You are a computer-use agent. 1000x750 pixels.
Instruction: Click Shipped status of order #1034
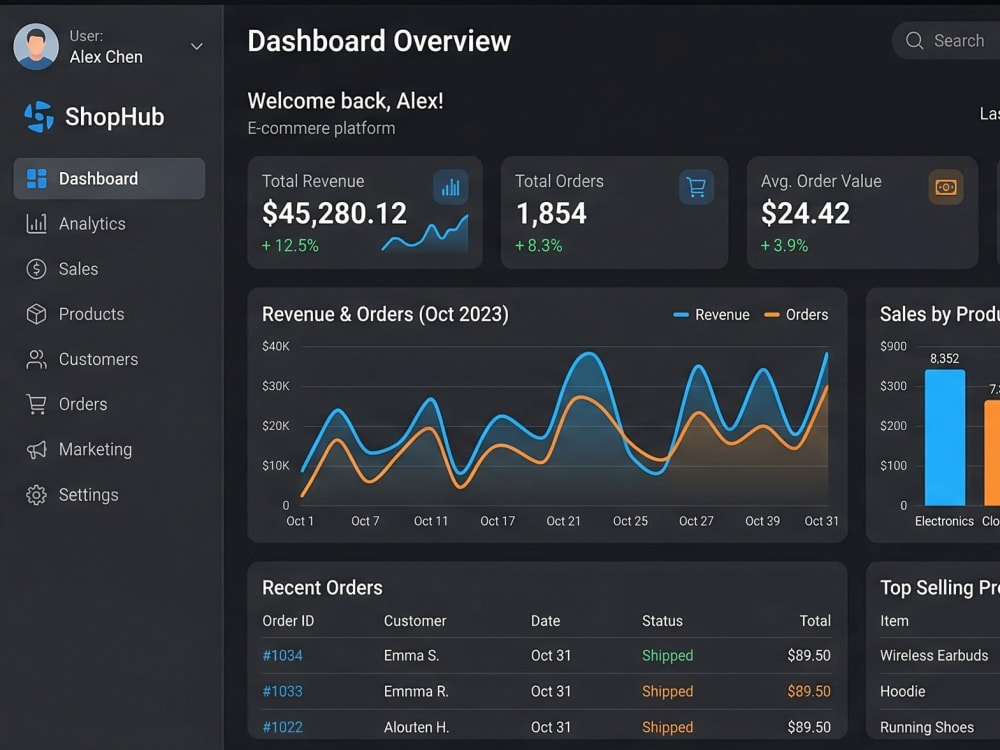point(667,656)
